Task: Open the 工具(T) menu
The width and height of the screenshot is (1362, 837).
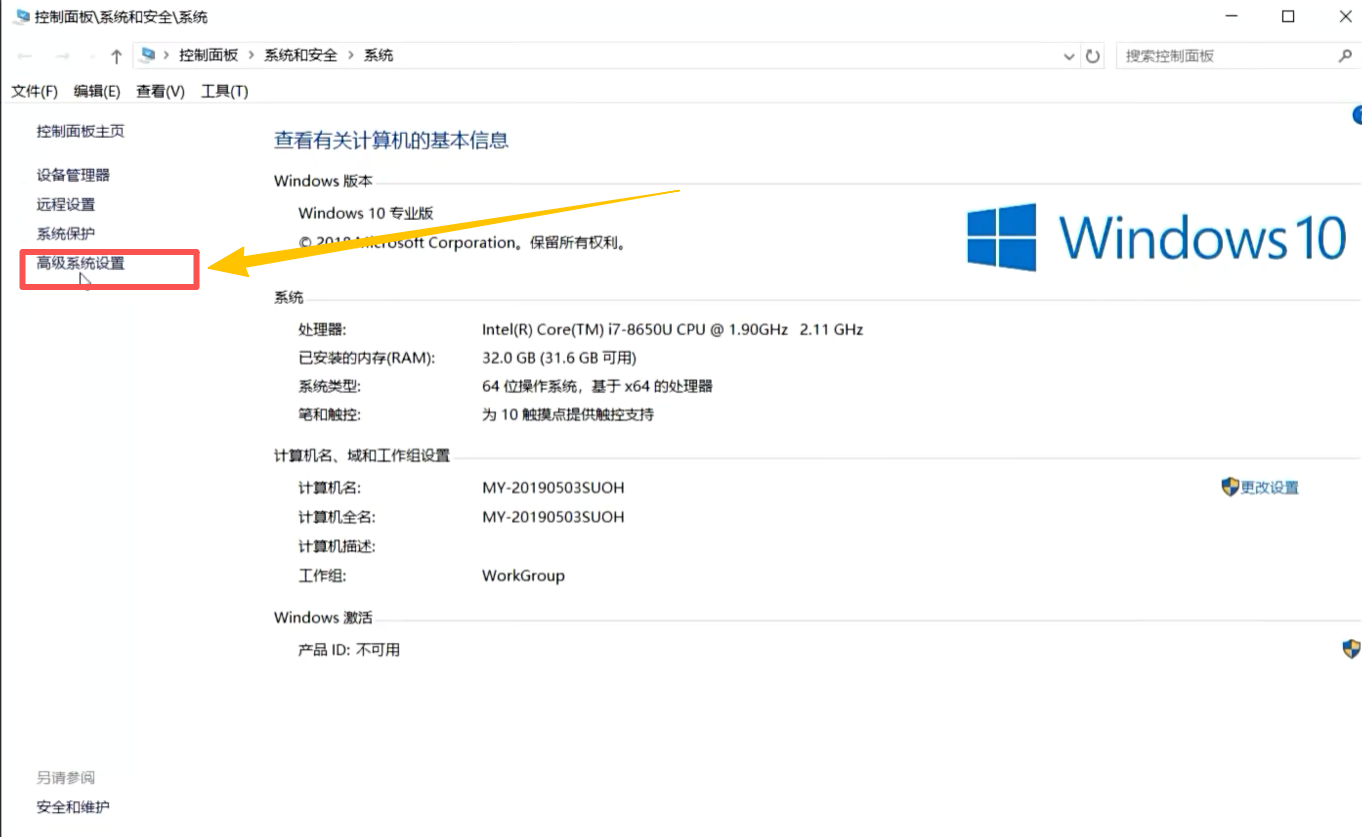Action: (x=225, y=91)
